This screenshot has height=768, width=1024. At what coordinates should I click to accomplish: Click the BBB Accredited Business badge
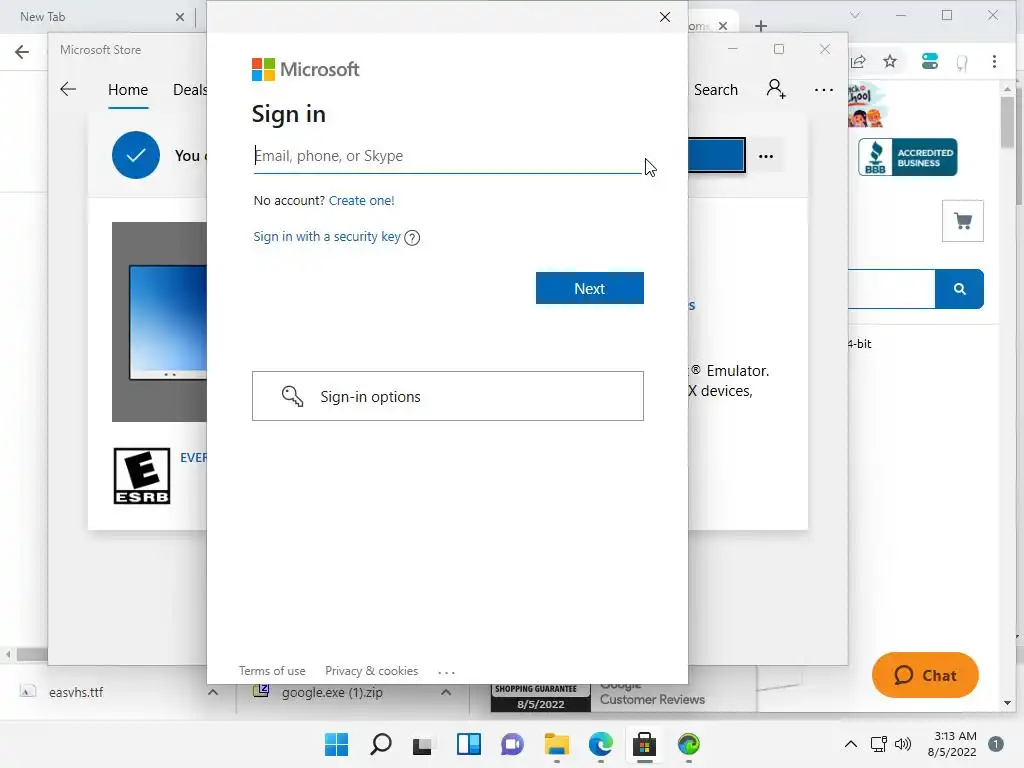point(908,157)
